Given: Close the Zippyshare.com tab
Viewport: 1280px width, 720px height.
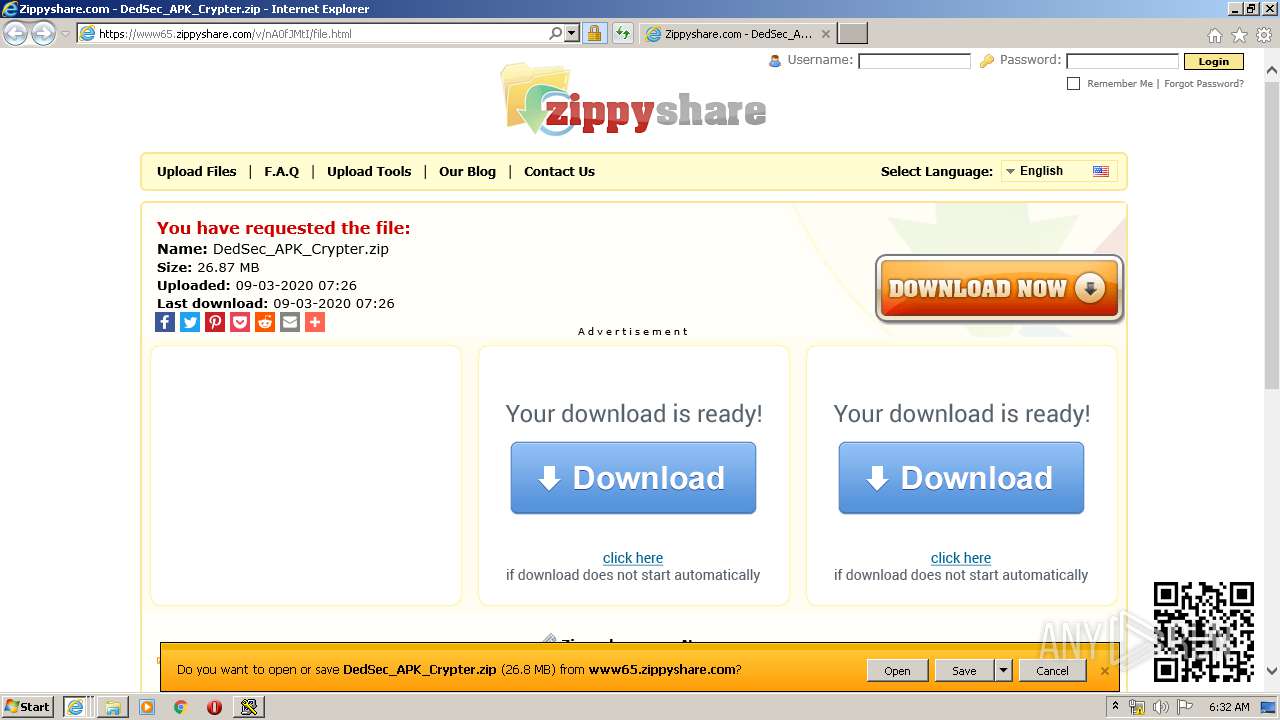Looking at the screenshot, I should coord(825,34).
